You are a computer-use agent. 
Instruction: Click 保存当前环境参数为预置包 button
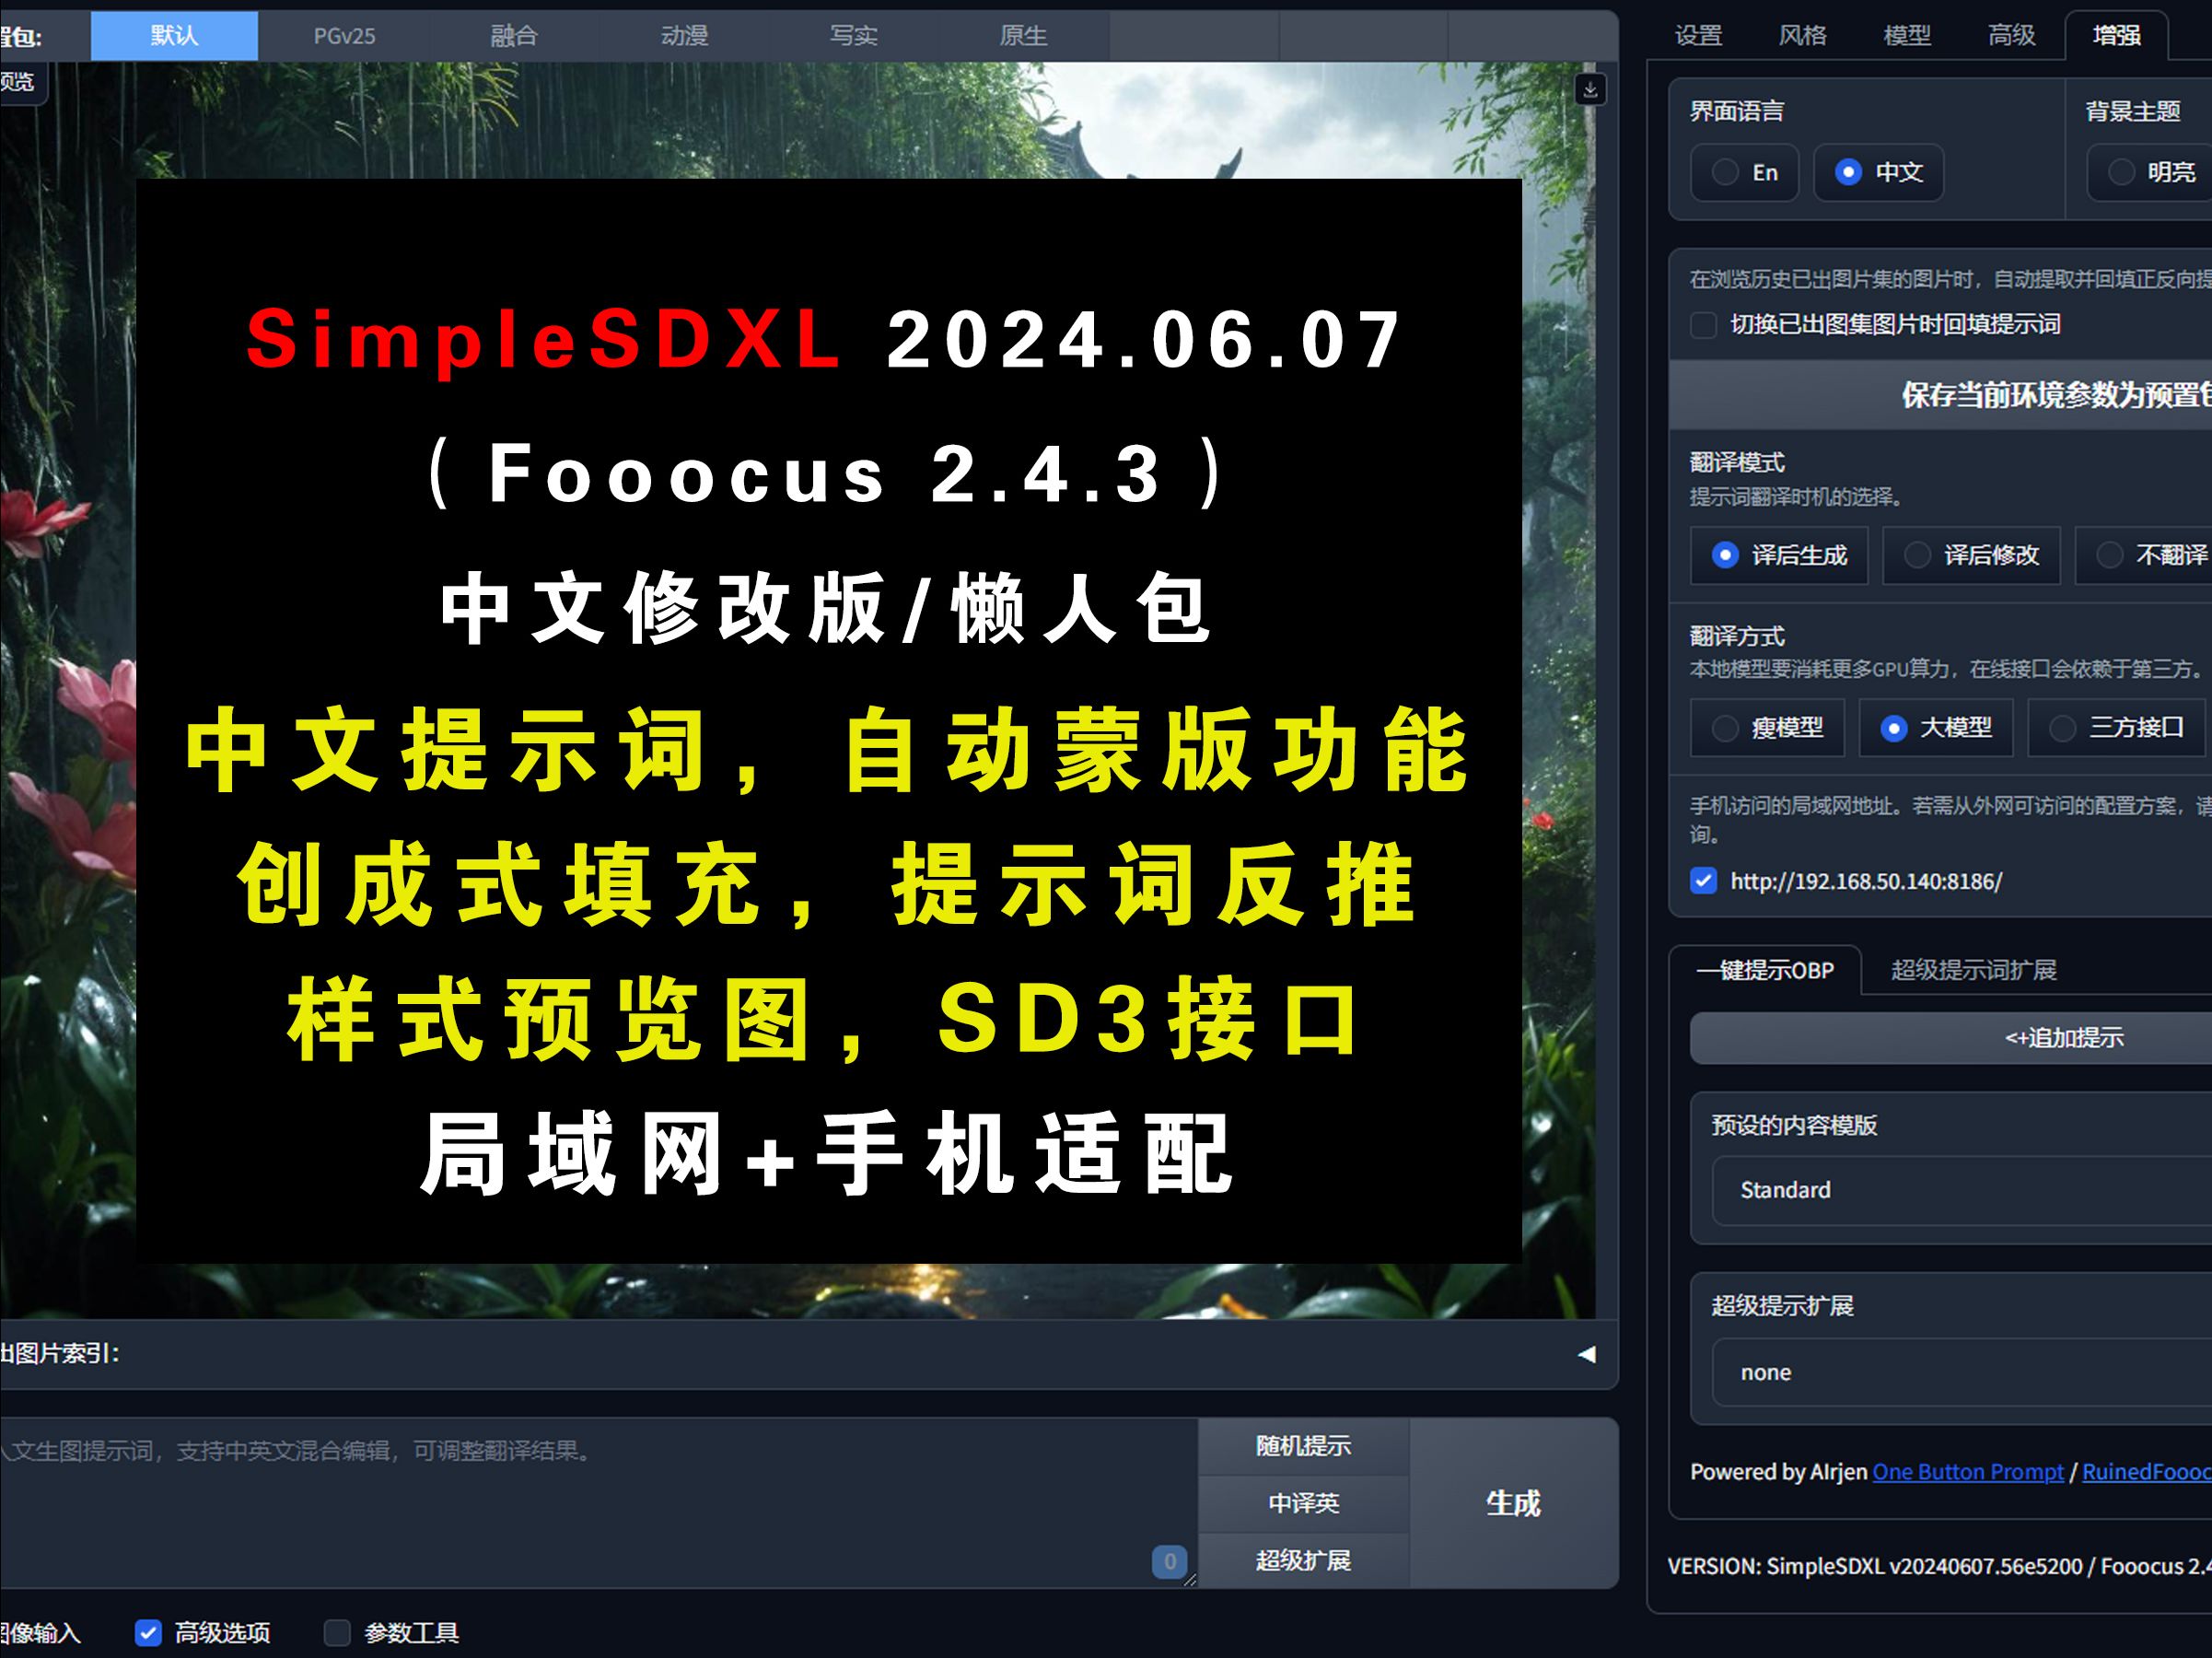(1941, 395)
